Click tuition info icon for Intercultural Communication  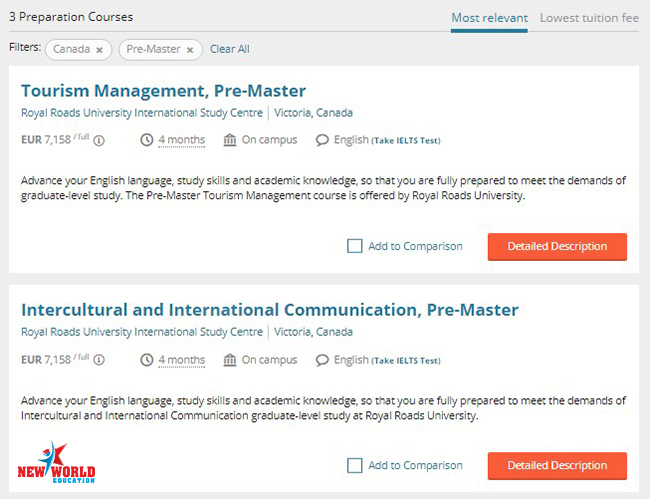pyautogui.click(x=99, y=360)
